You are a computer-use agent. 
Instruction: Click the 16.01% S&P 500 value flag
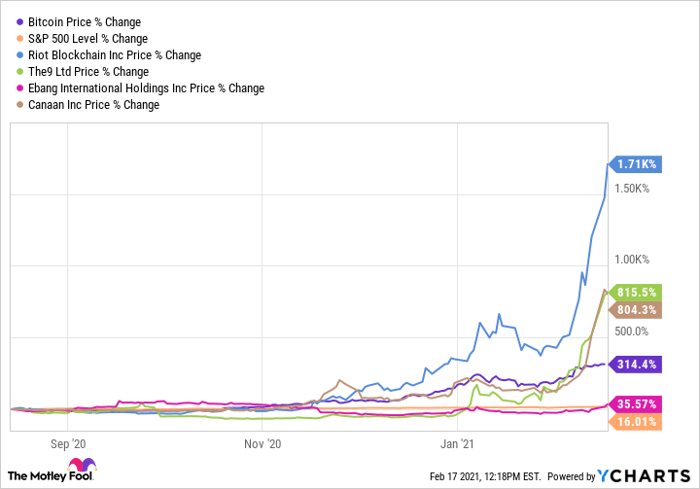[x=636, y=422]
